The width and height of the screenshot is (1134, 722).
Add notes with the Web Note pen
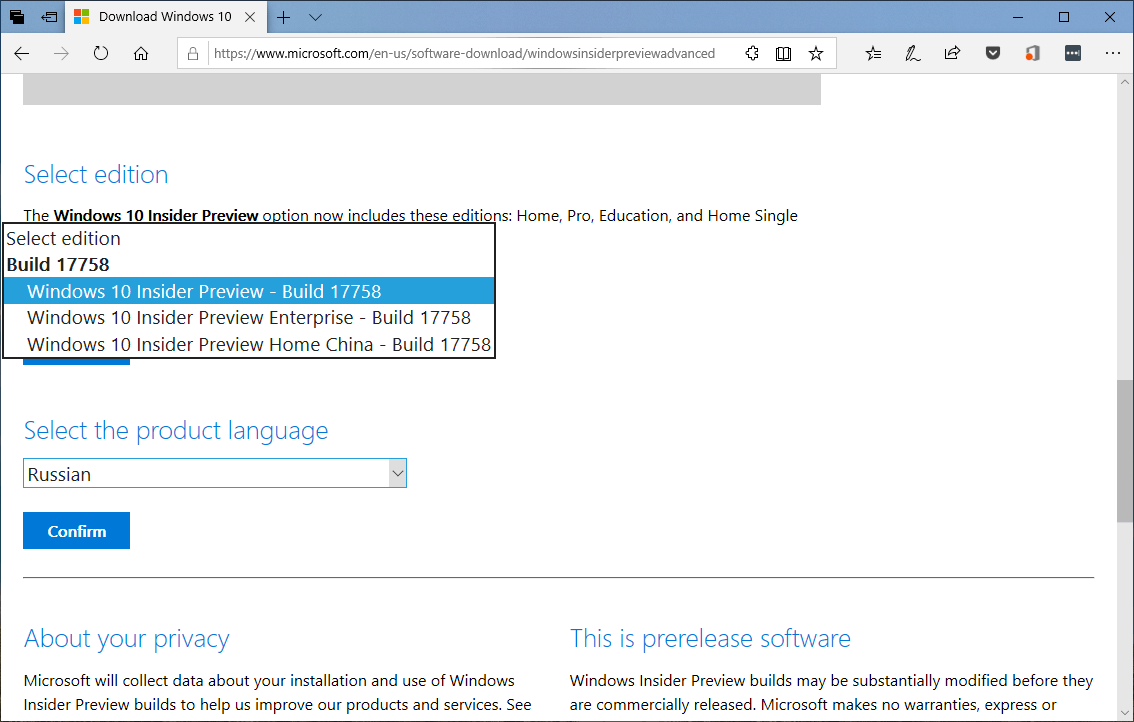(x=912, y=53)
